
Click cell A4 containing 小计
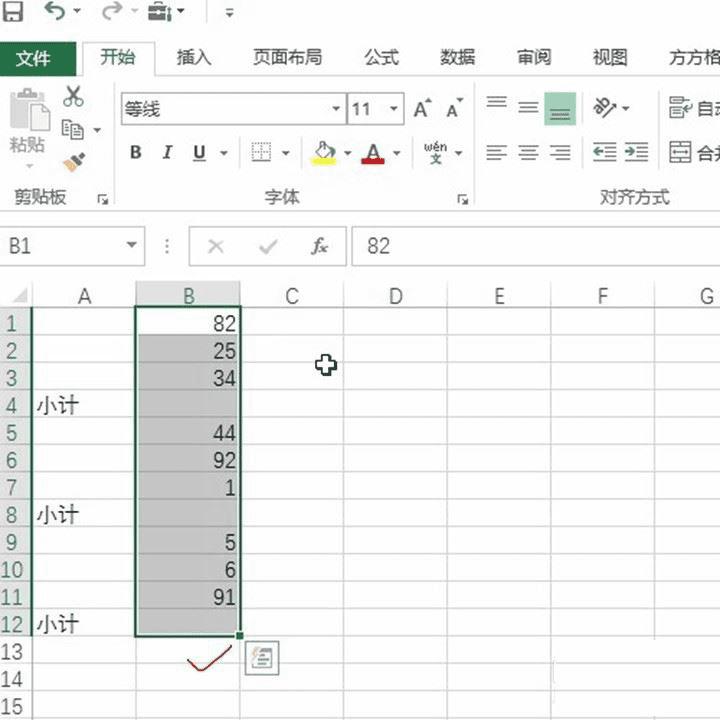coord(84,405)
